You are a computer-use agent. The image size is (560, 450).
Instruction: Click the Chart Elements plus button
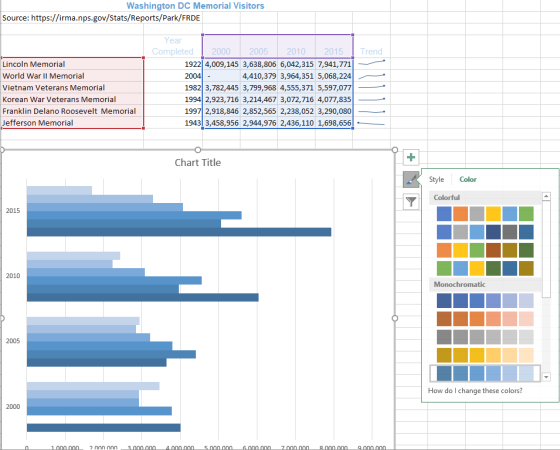coord(411,157)
